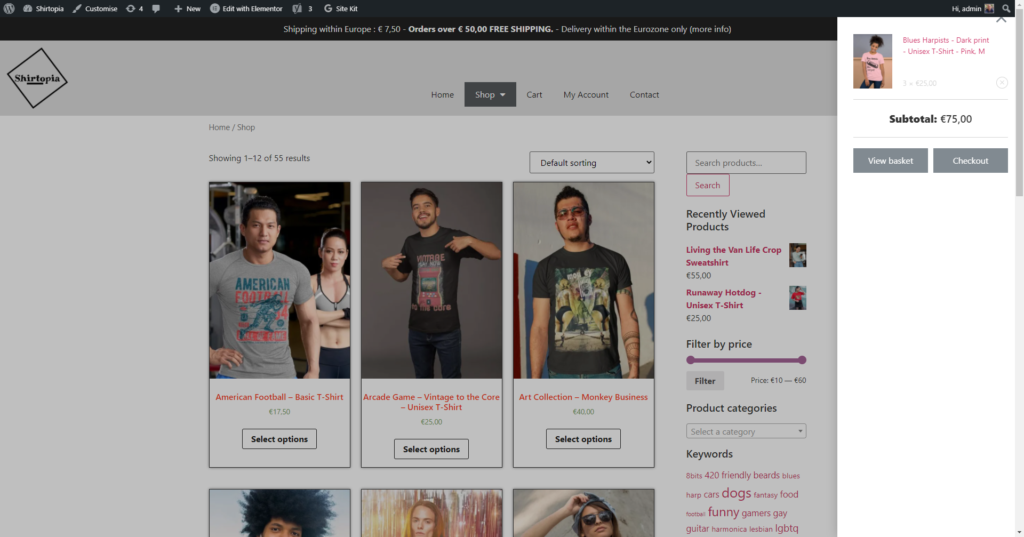Open the Customise theme option
The width and height of the screenshot is (1024, 537).
coord(95,8)
